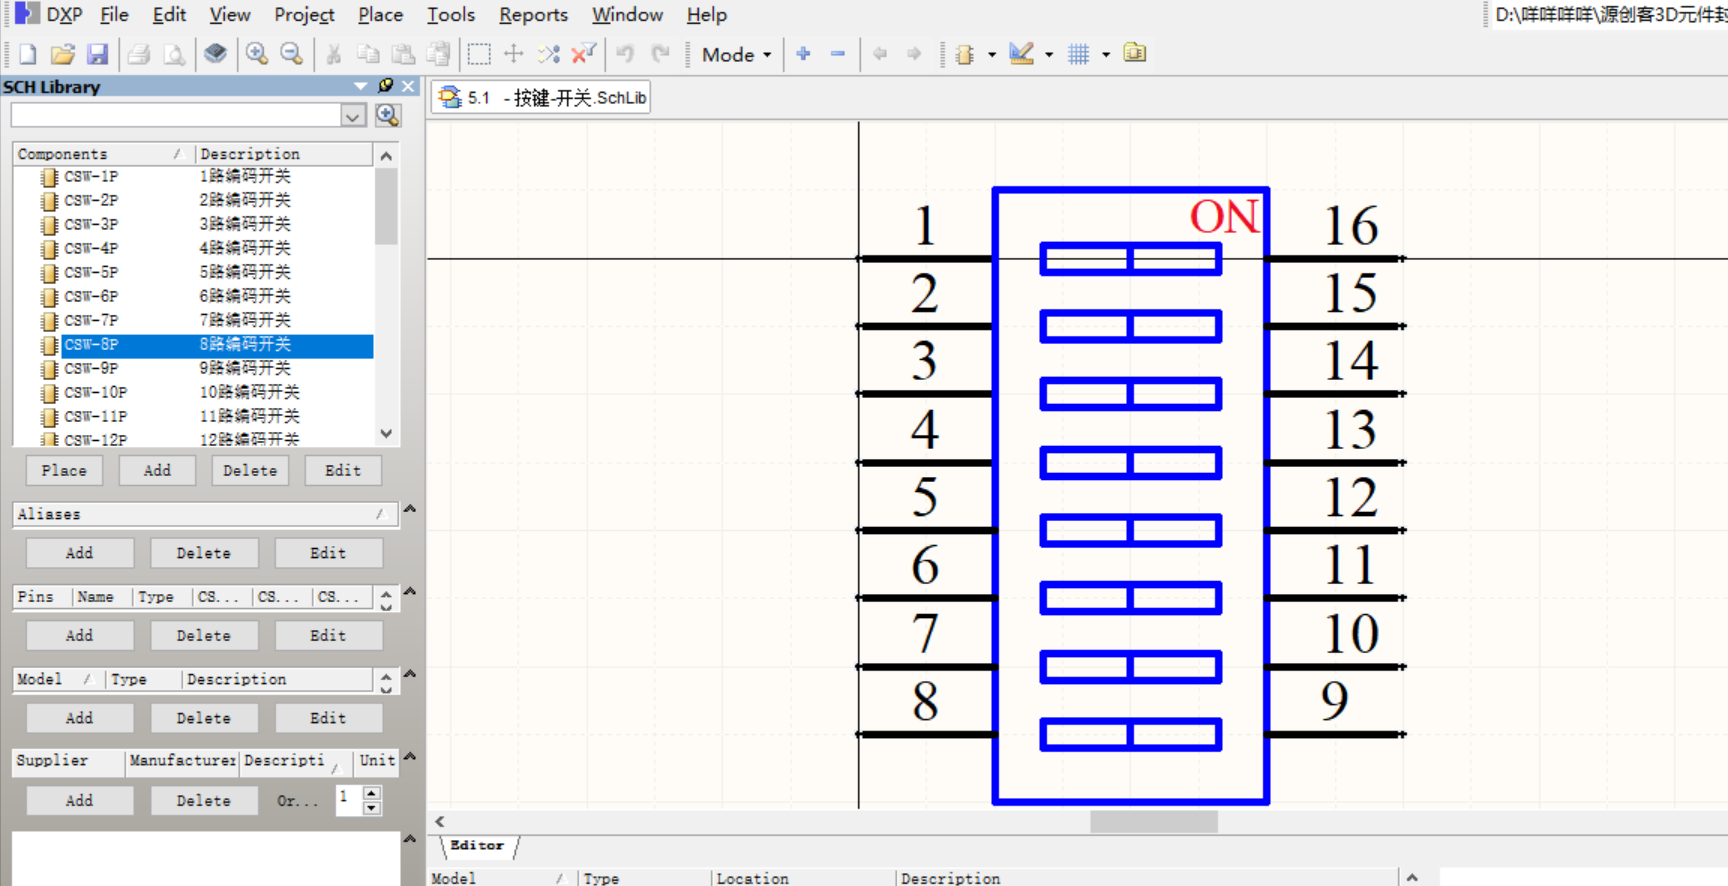Click the workspace layers icon
The image size is (1728, 886).
click(215, 54)
